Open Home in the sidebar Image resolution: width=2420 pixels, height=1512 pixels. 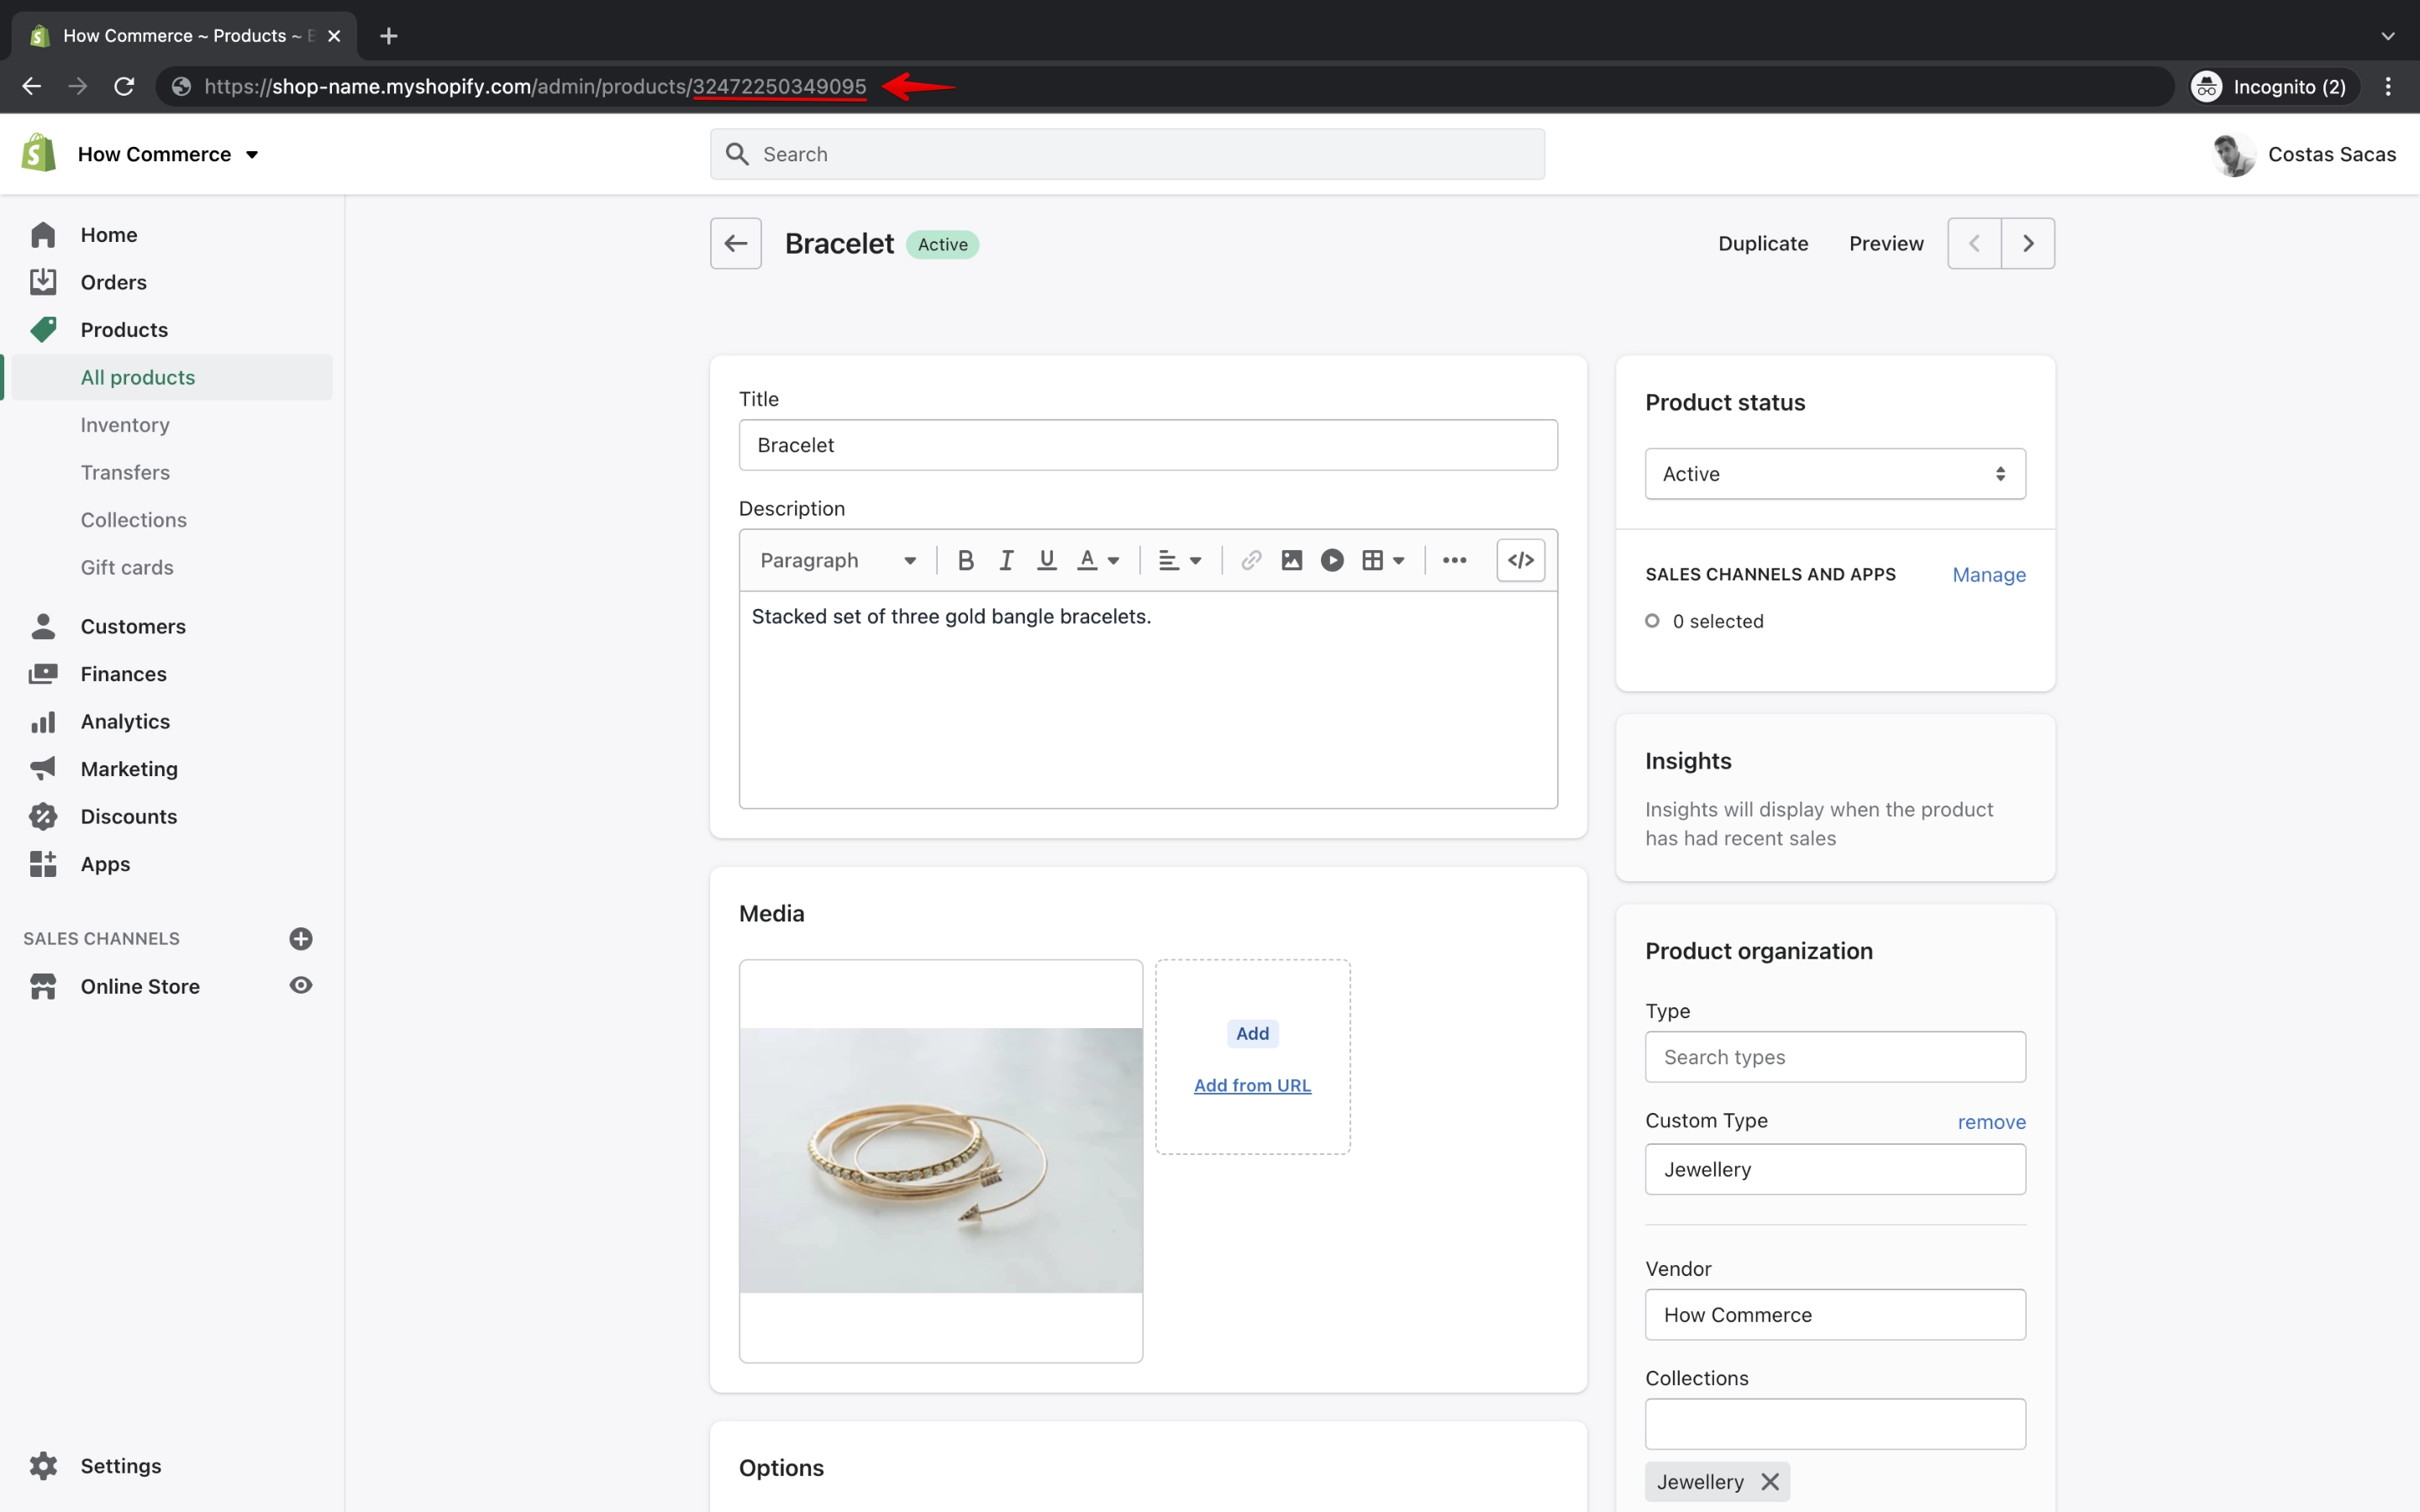109,234
